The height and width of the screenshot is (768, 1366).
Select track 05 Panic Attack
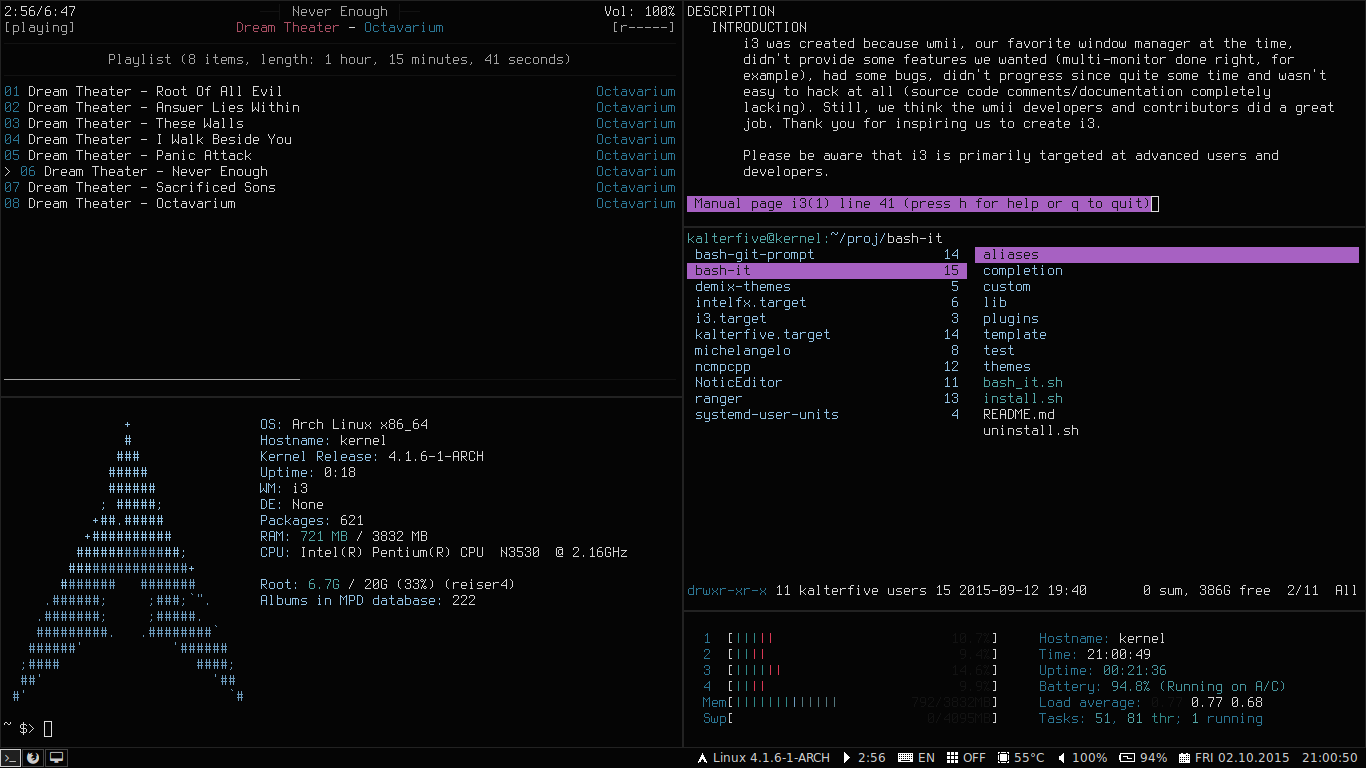pyautogui.click(x=340, y=155)
